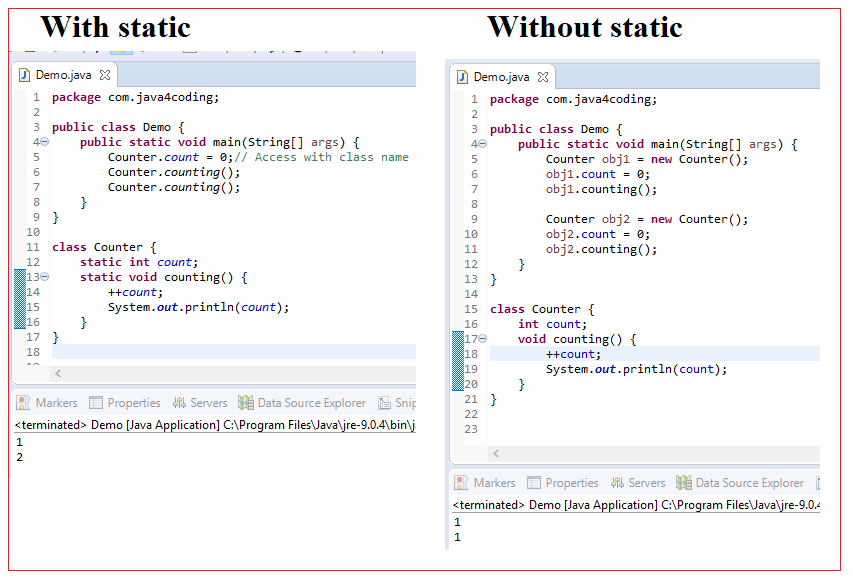Viewport: 853px width, 581px height.
Task: Open the Markers view in right panel
Action: click(484, 482)
